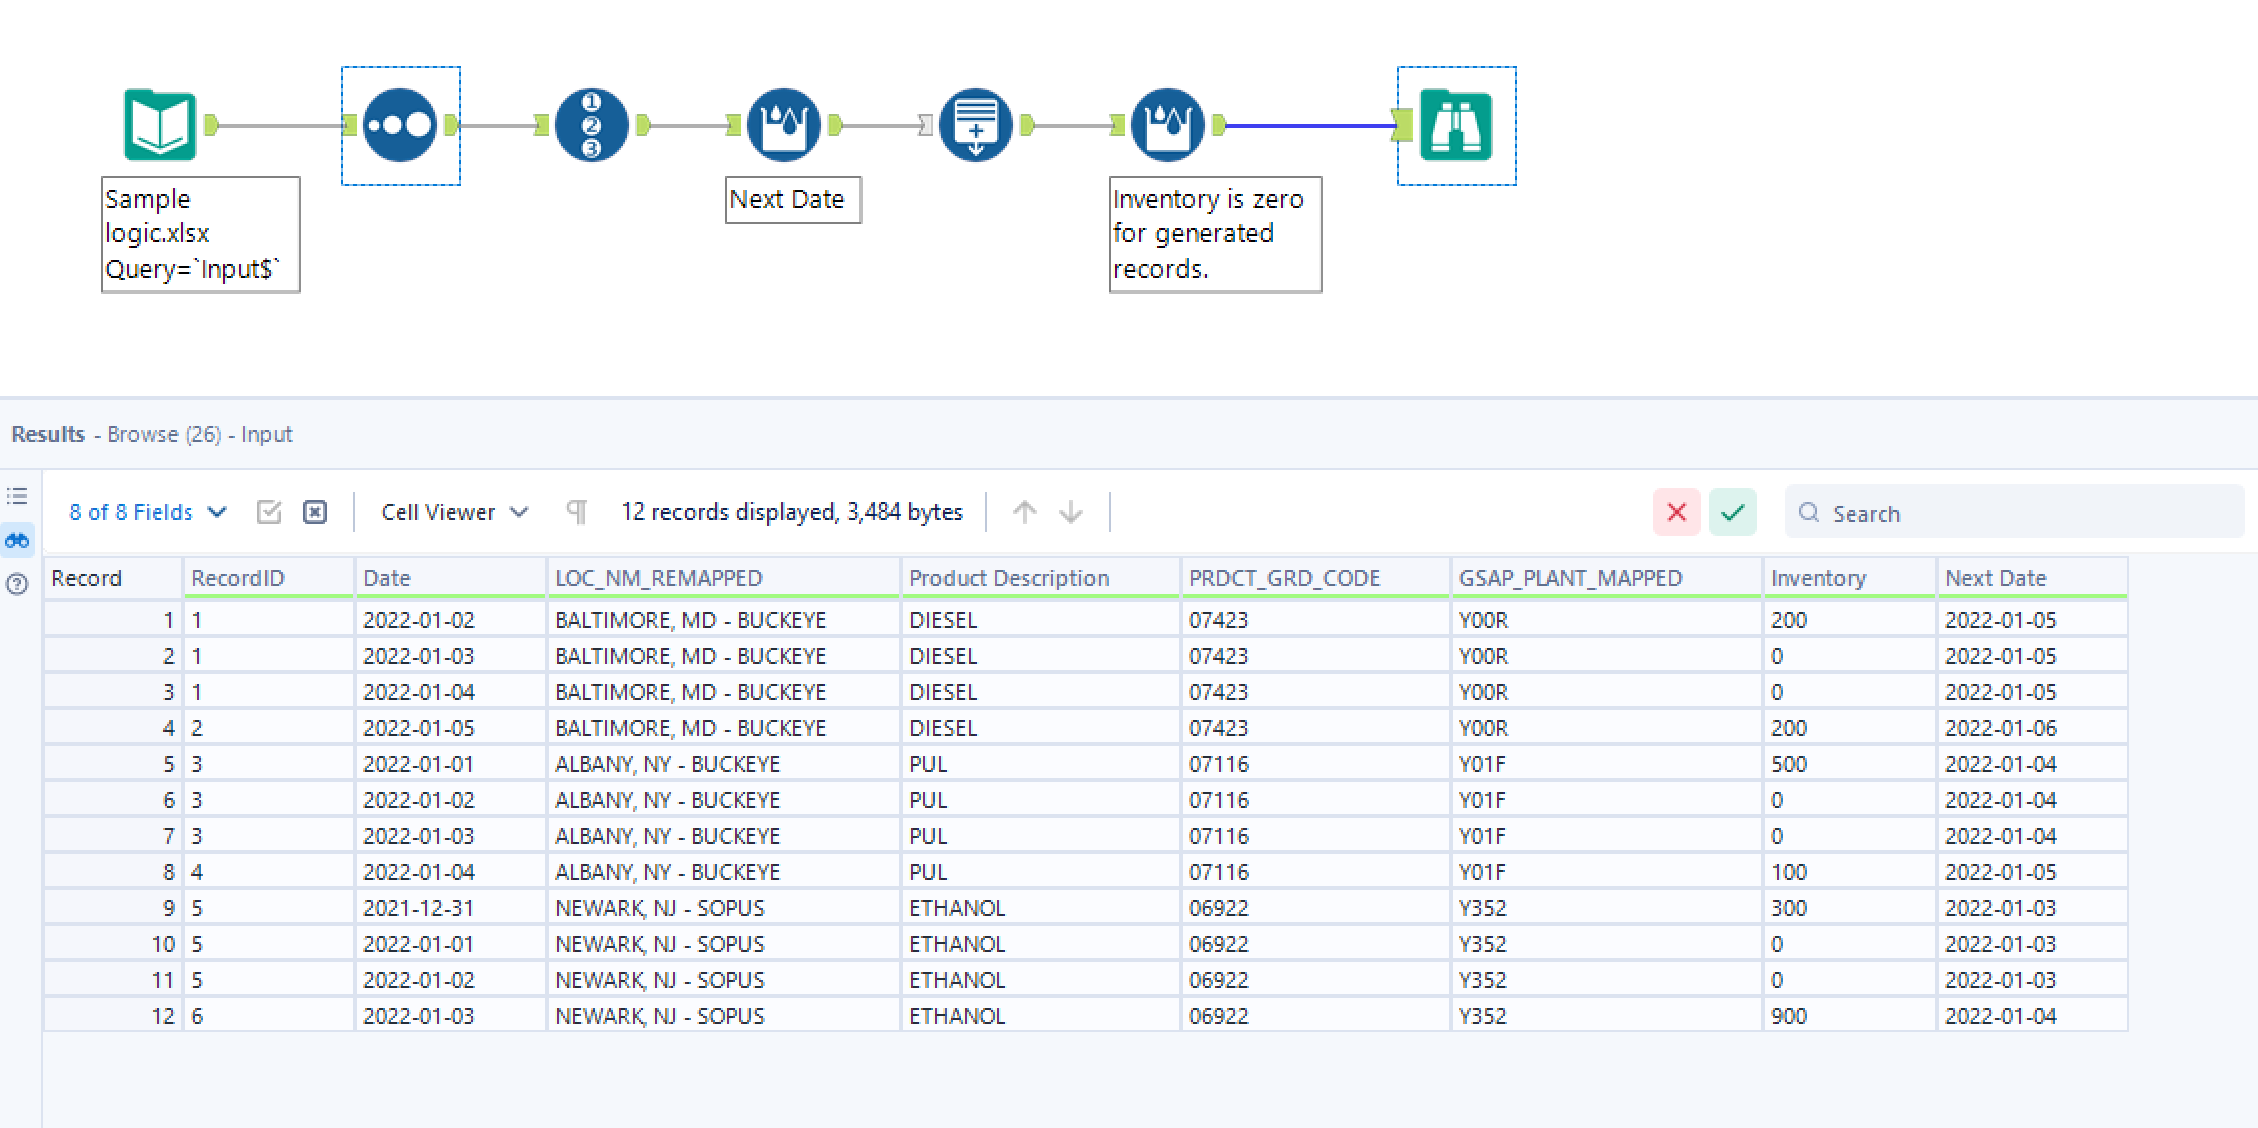Select the Input Data book tool

coord(160,126)
